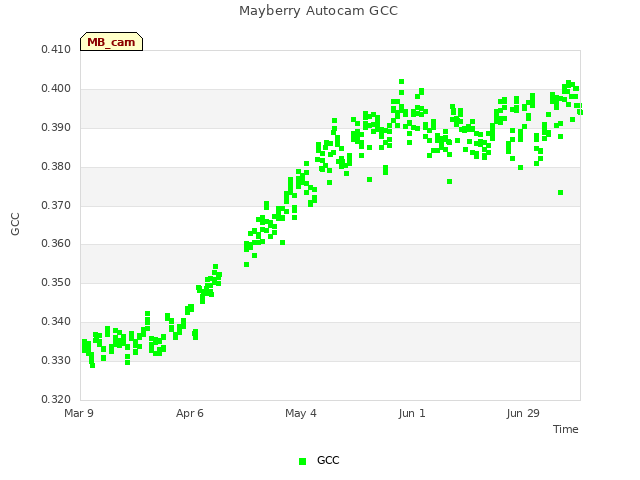The width and height of the screenshot is (640, 480).
Task: Click the 0.410 y-axis value
Action: point(56,49)
